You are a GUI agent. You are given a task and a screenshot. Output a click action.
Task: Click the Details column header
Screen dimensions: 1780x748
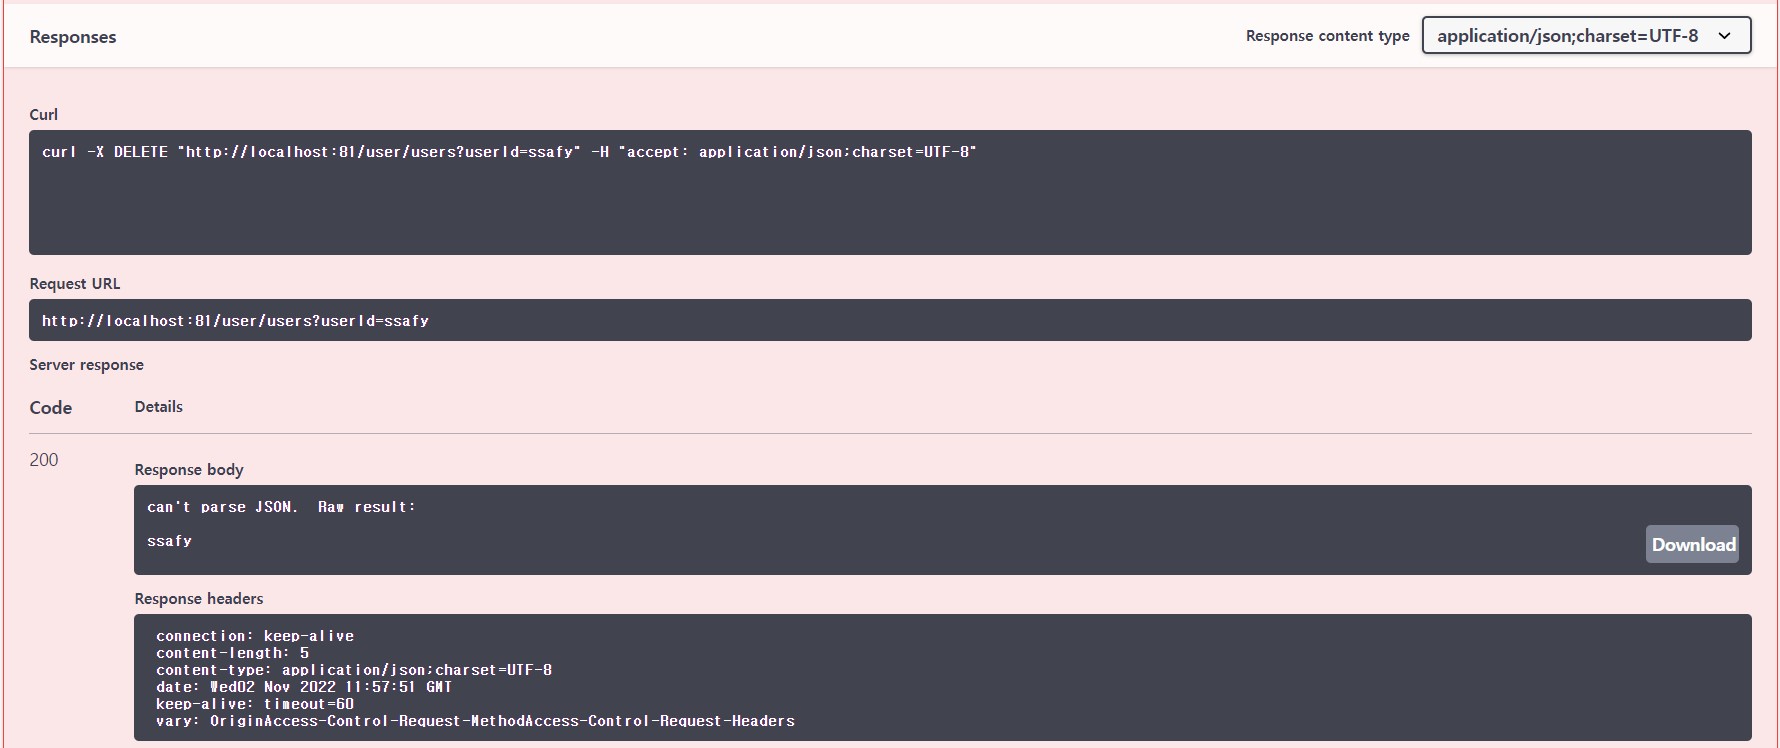pyautogui.click(x=159, y=406)
